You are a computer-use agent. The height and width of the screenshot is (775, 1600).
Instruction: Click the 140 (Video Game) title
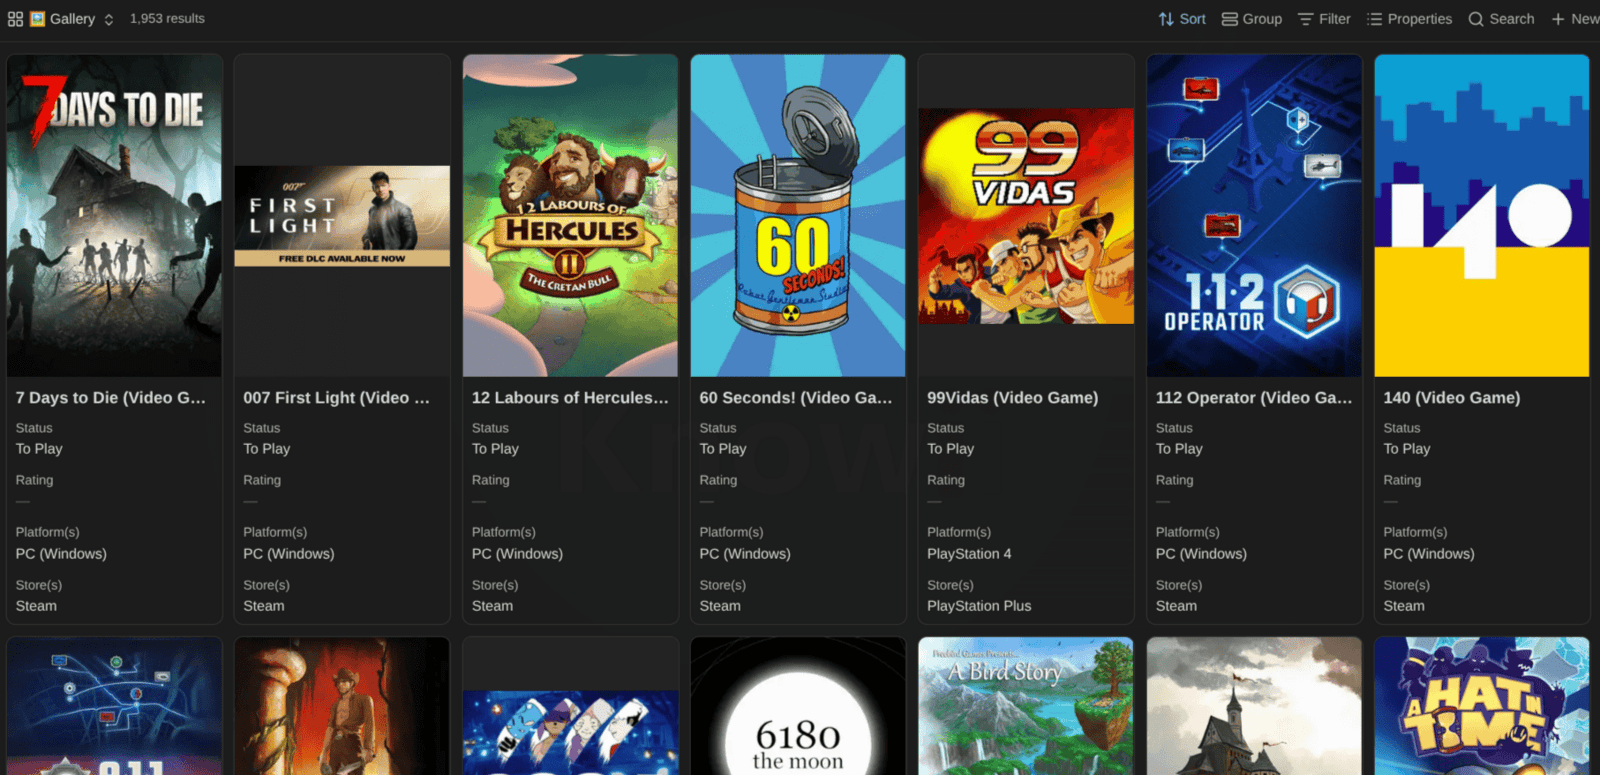1452,398
